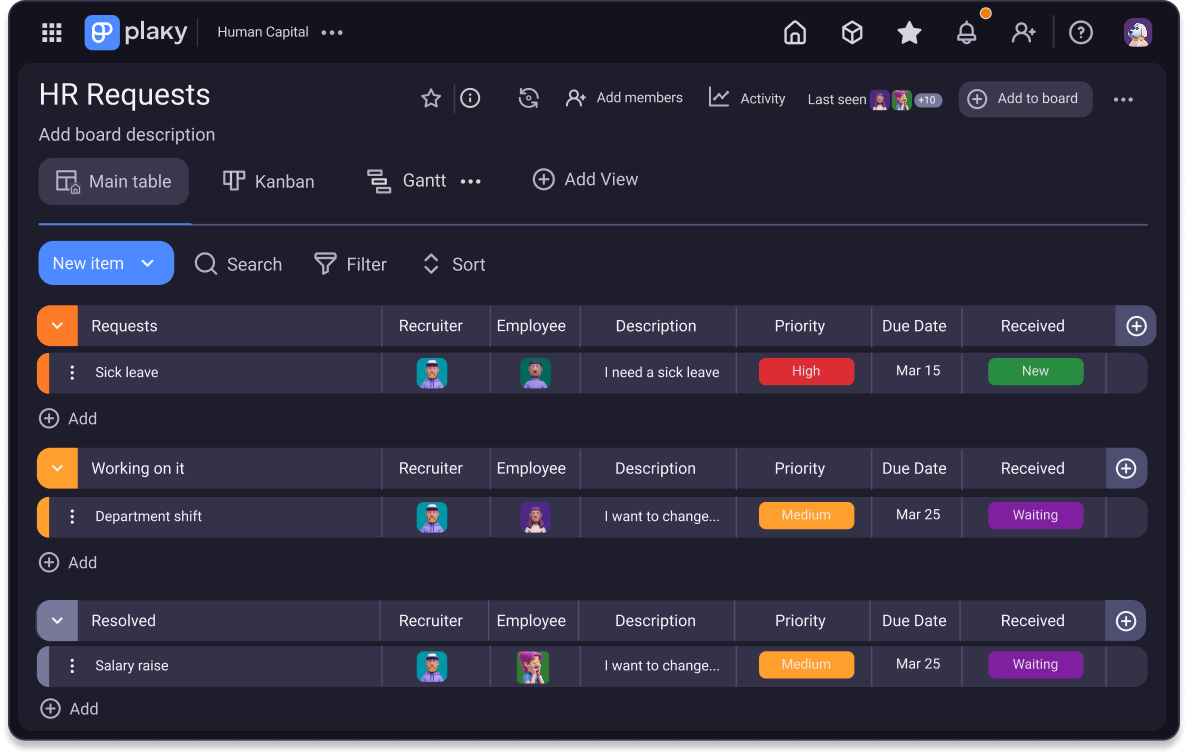Switch to the Gantt view tab
1187x755 pixels.
click(x=407, y=181)
